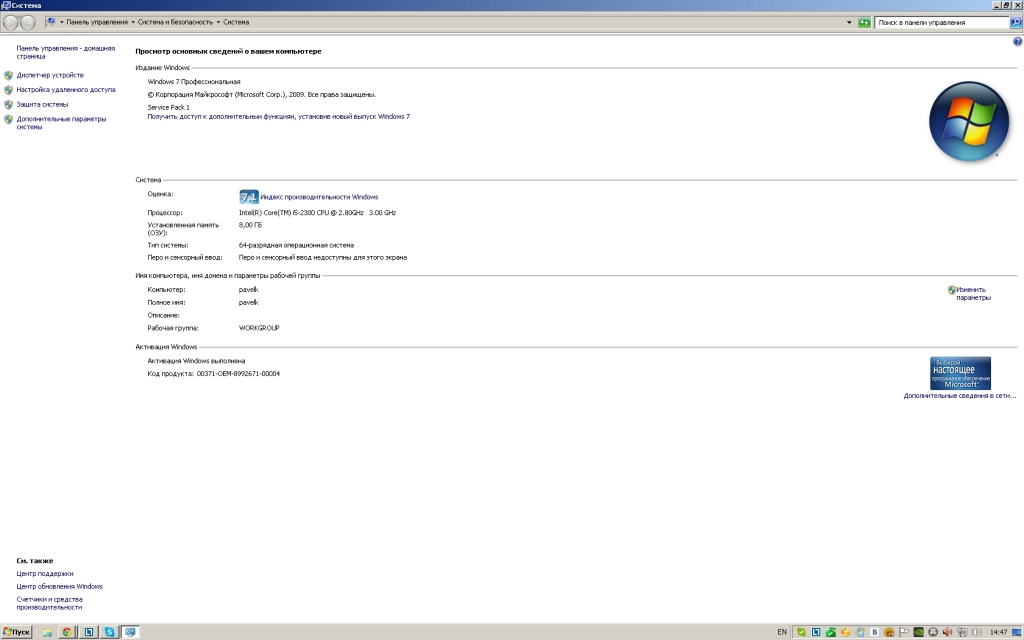Open 'Диспетчер устройств' in left sidebar
Image resolution: width=1024 pixels, height=640 pixels.
click(50, 75)
